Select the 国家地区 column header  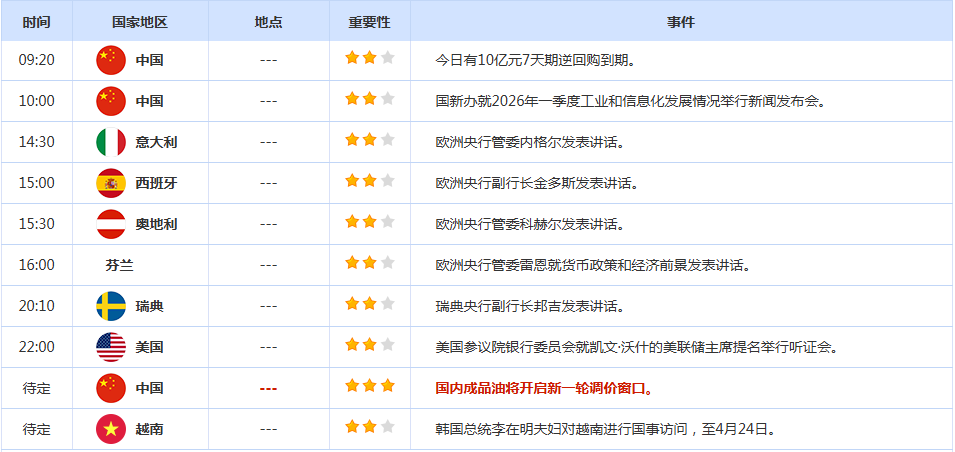click(140, 22)
